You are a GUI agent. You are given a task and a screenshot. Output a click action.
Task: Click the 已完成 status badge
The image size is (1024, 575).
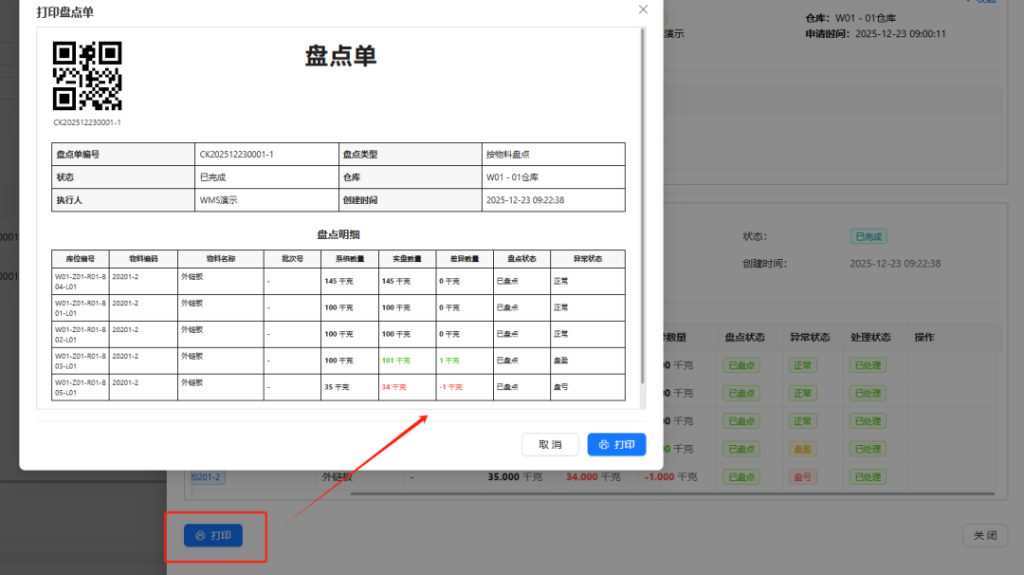(867, 237)
